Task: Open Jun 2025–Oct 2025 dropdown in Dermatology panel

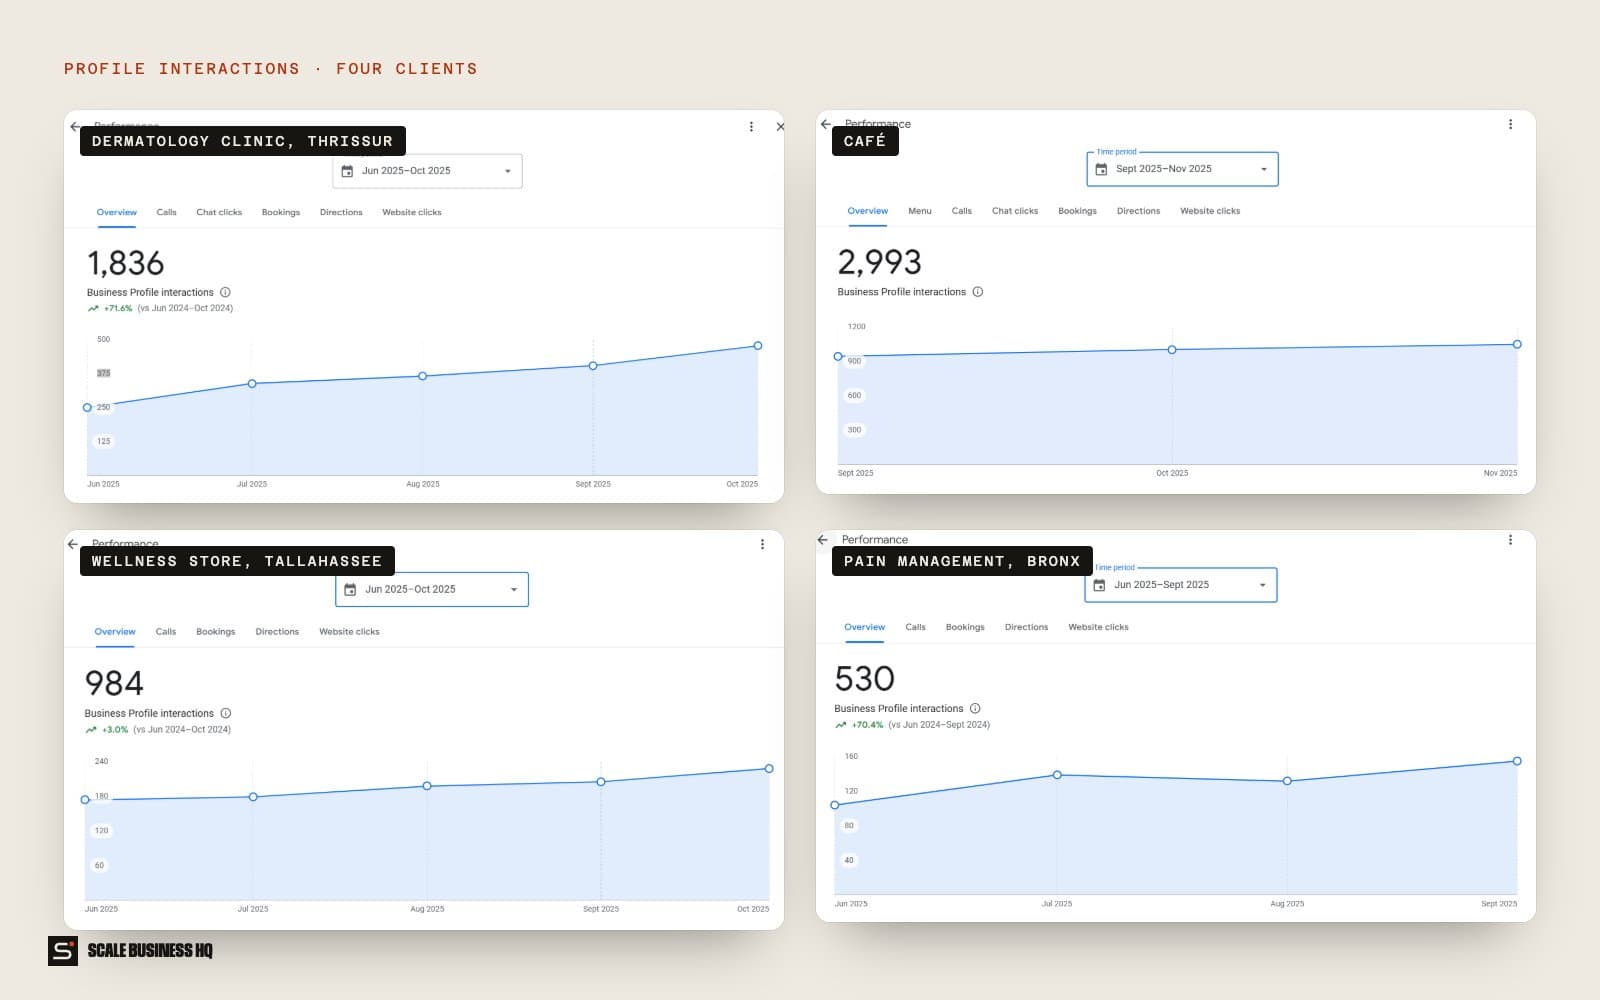Action: (x=427, y=171)
